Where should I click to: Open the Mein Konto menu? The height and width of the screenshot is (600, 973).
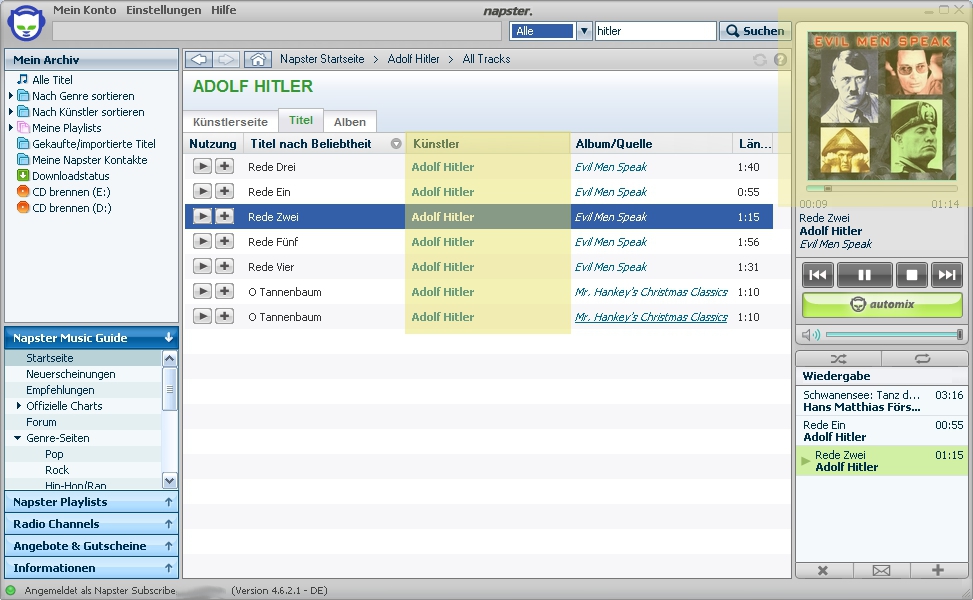pyautogui.click(x=84, y=10)
